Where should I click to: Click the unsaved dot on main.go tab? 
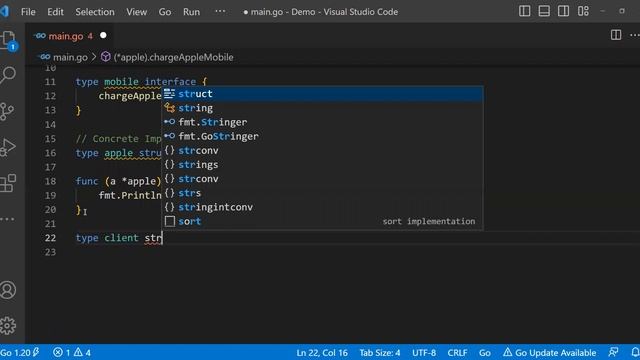coord(103,36)
